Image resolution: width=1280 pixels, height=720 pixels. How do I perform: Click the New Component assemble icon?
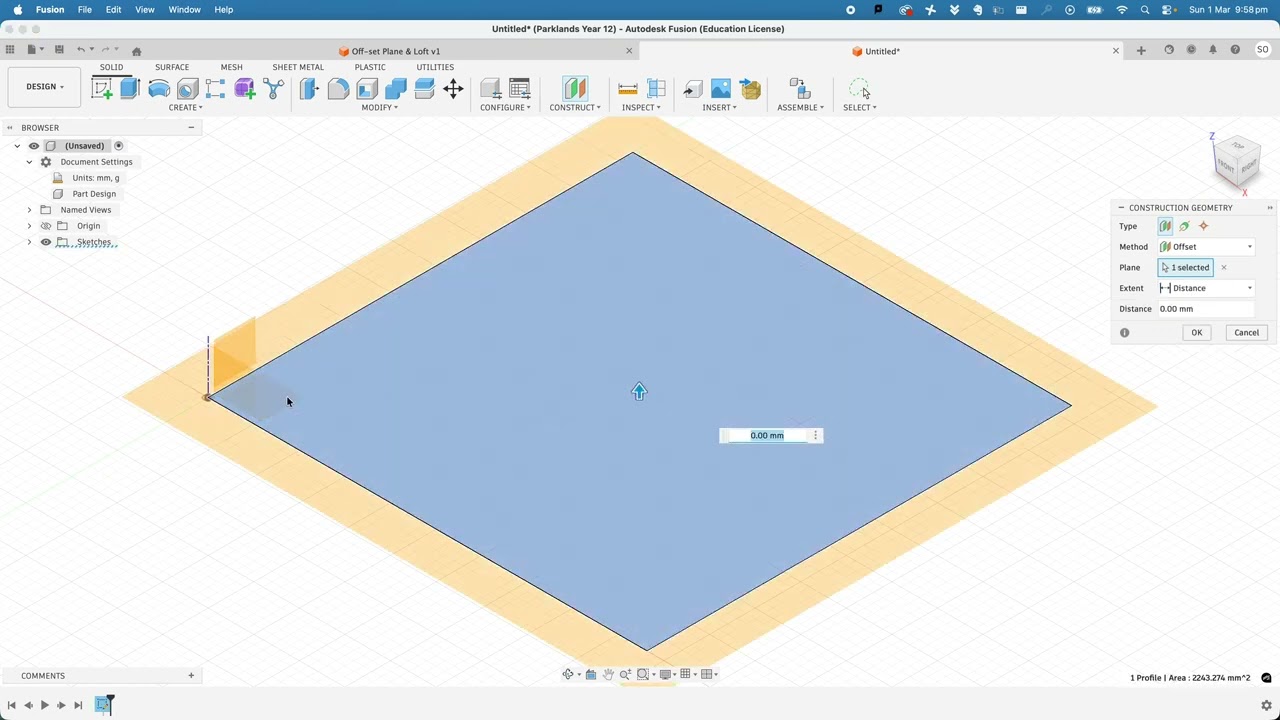click(798, 89)
